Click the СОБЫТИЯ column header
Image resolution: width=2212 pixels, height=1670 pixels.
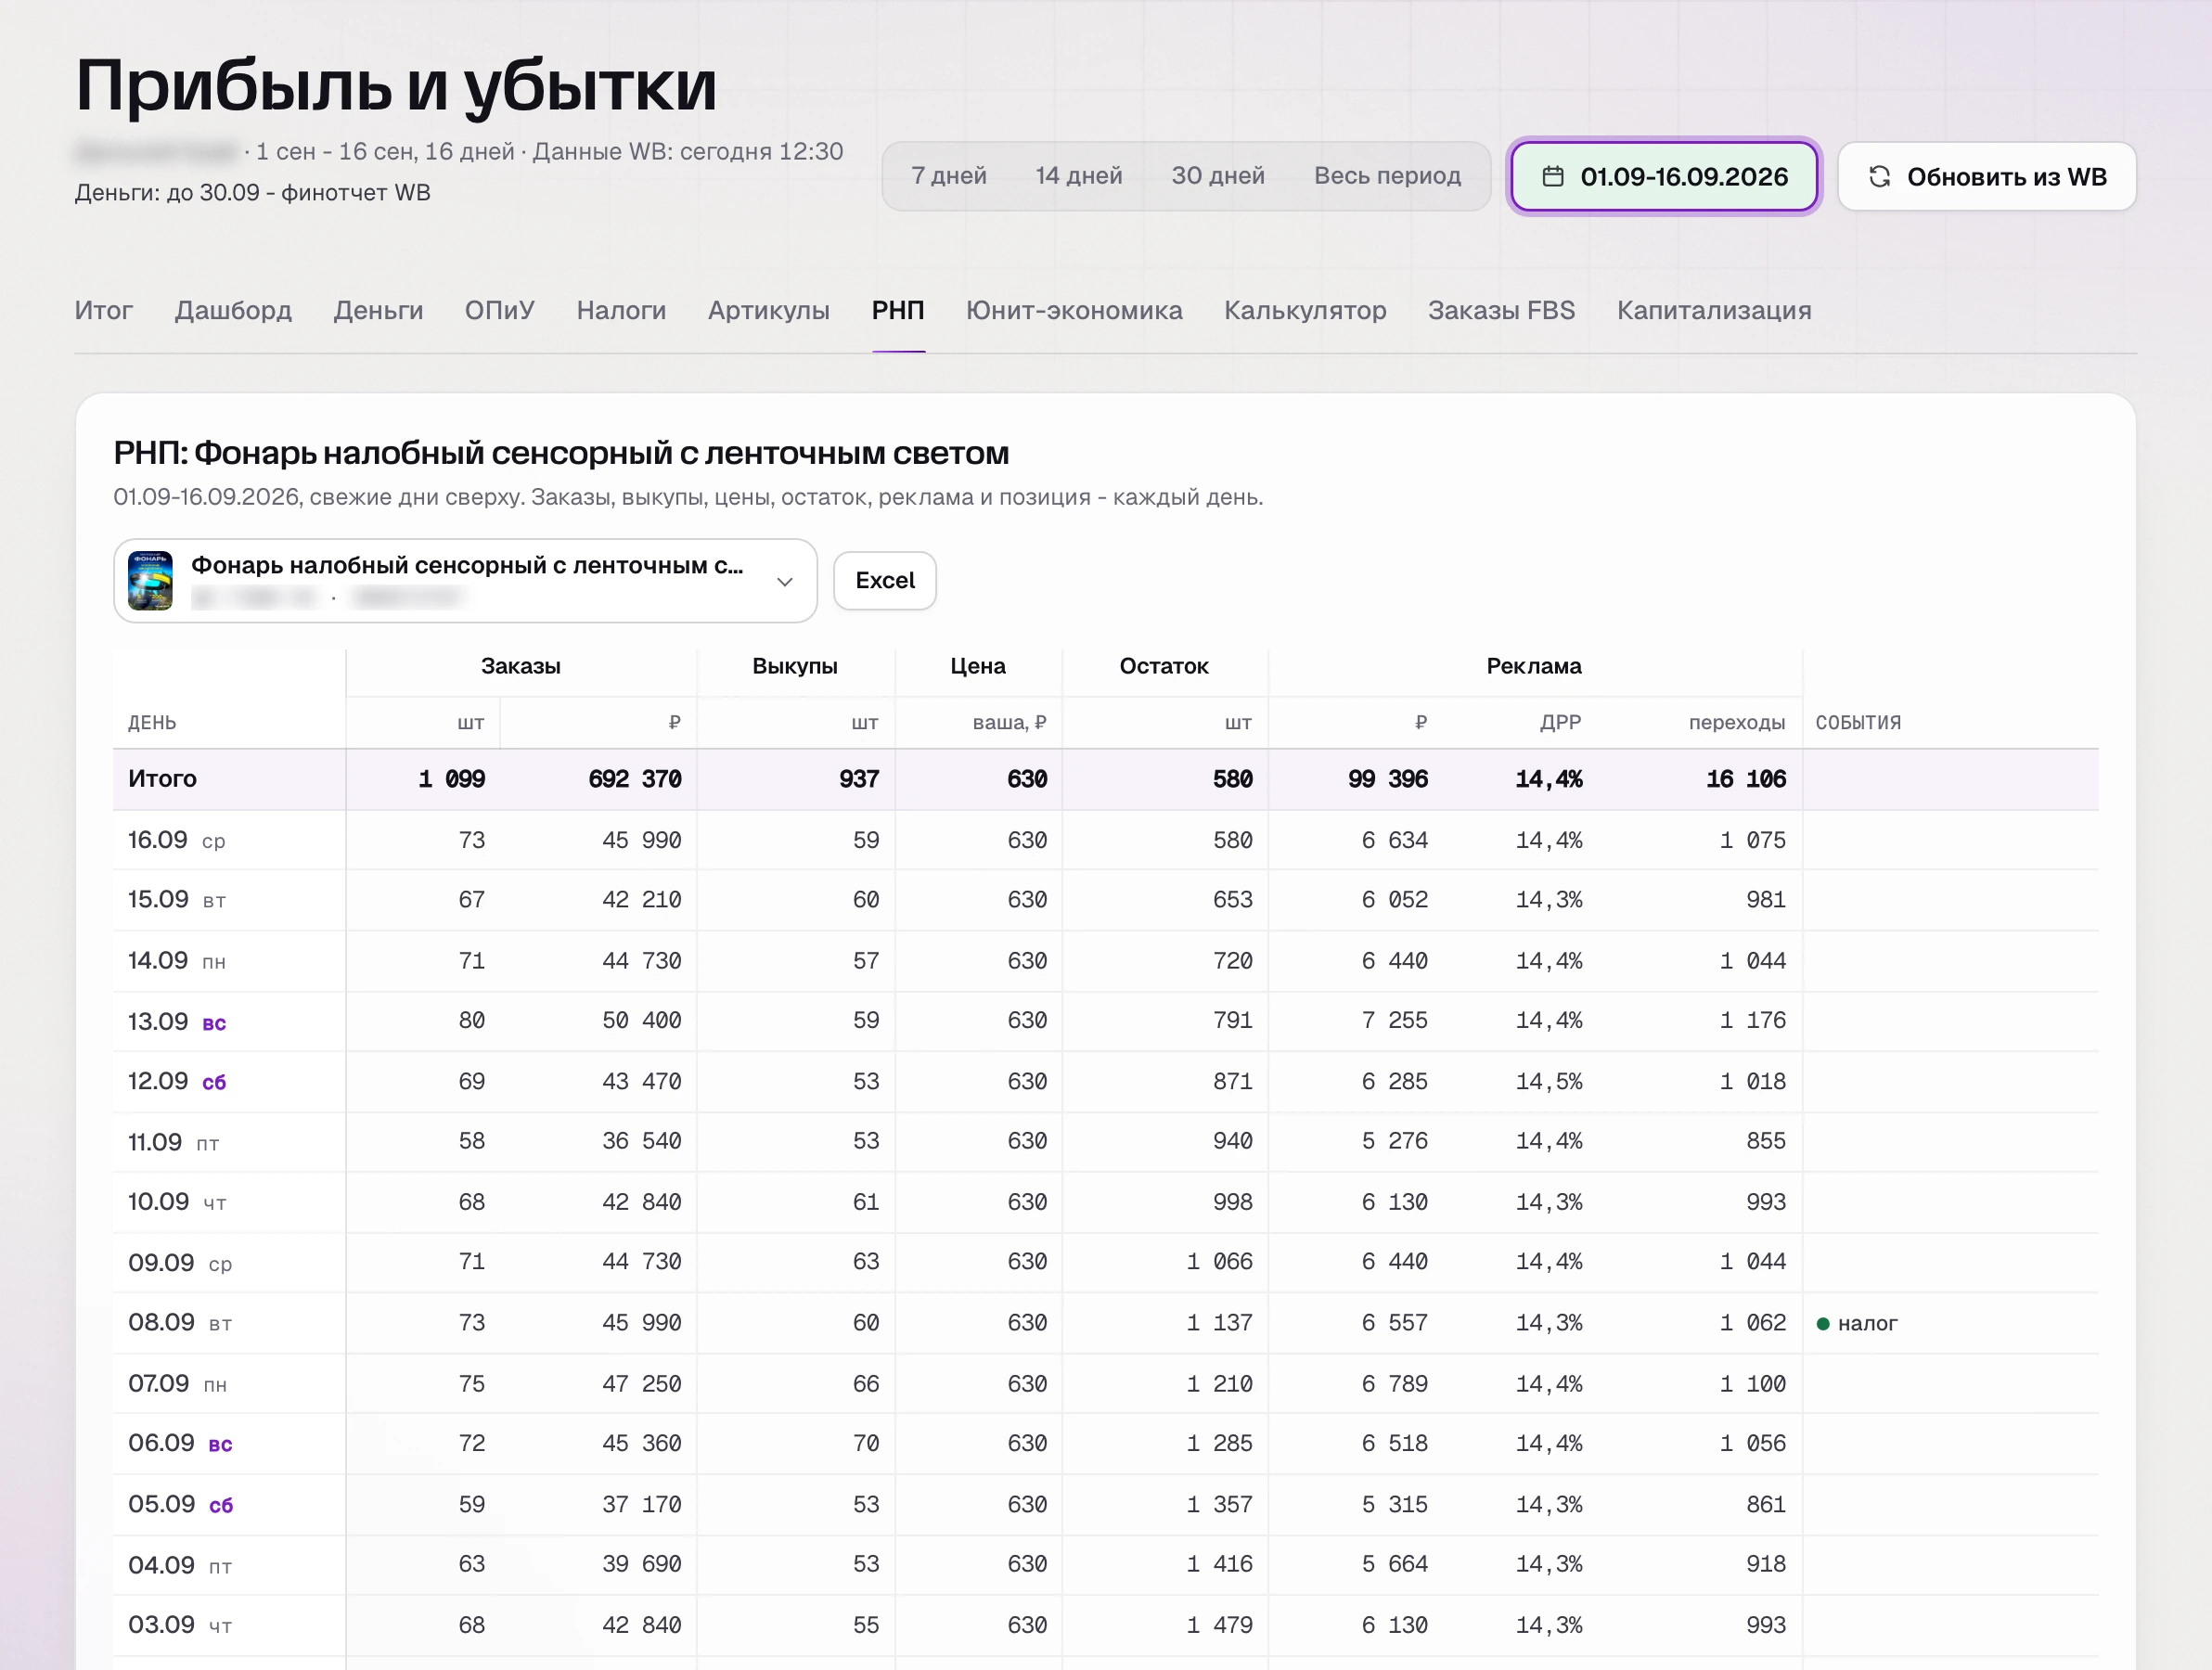1858,722
